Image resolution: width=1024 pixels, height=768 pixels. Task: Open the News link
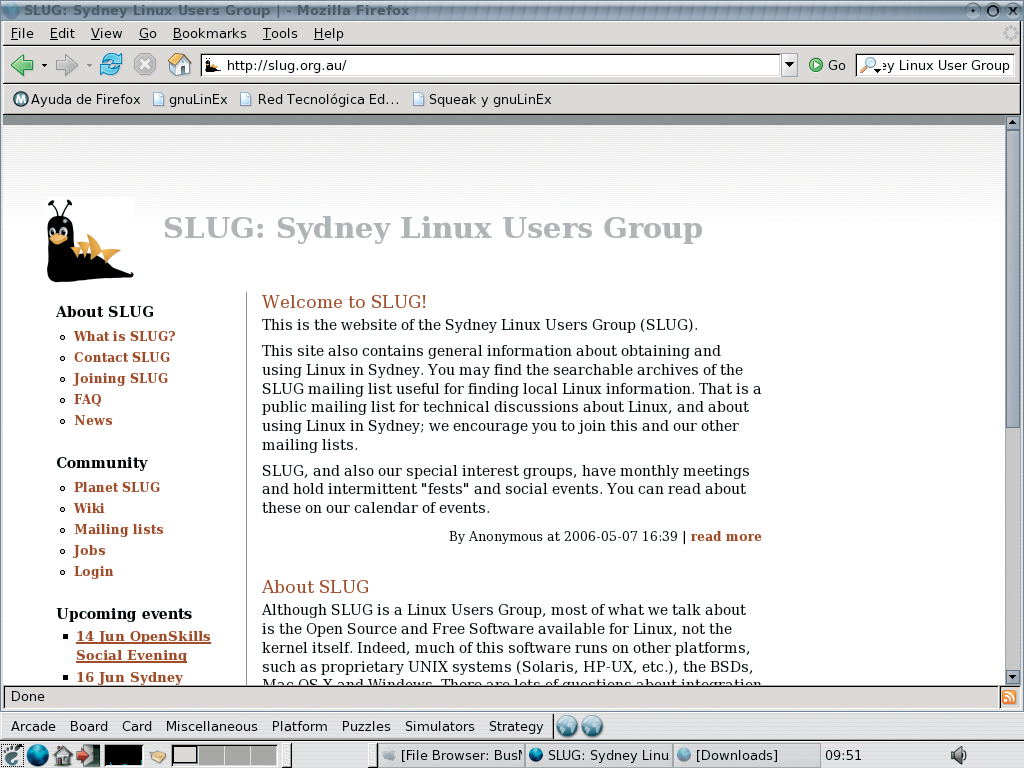coord(93,420)
